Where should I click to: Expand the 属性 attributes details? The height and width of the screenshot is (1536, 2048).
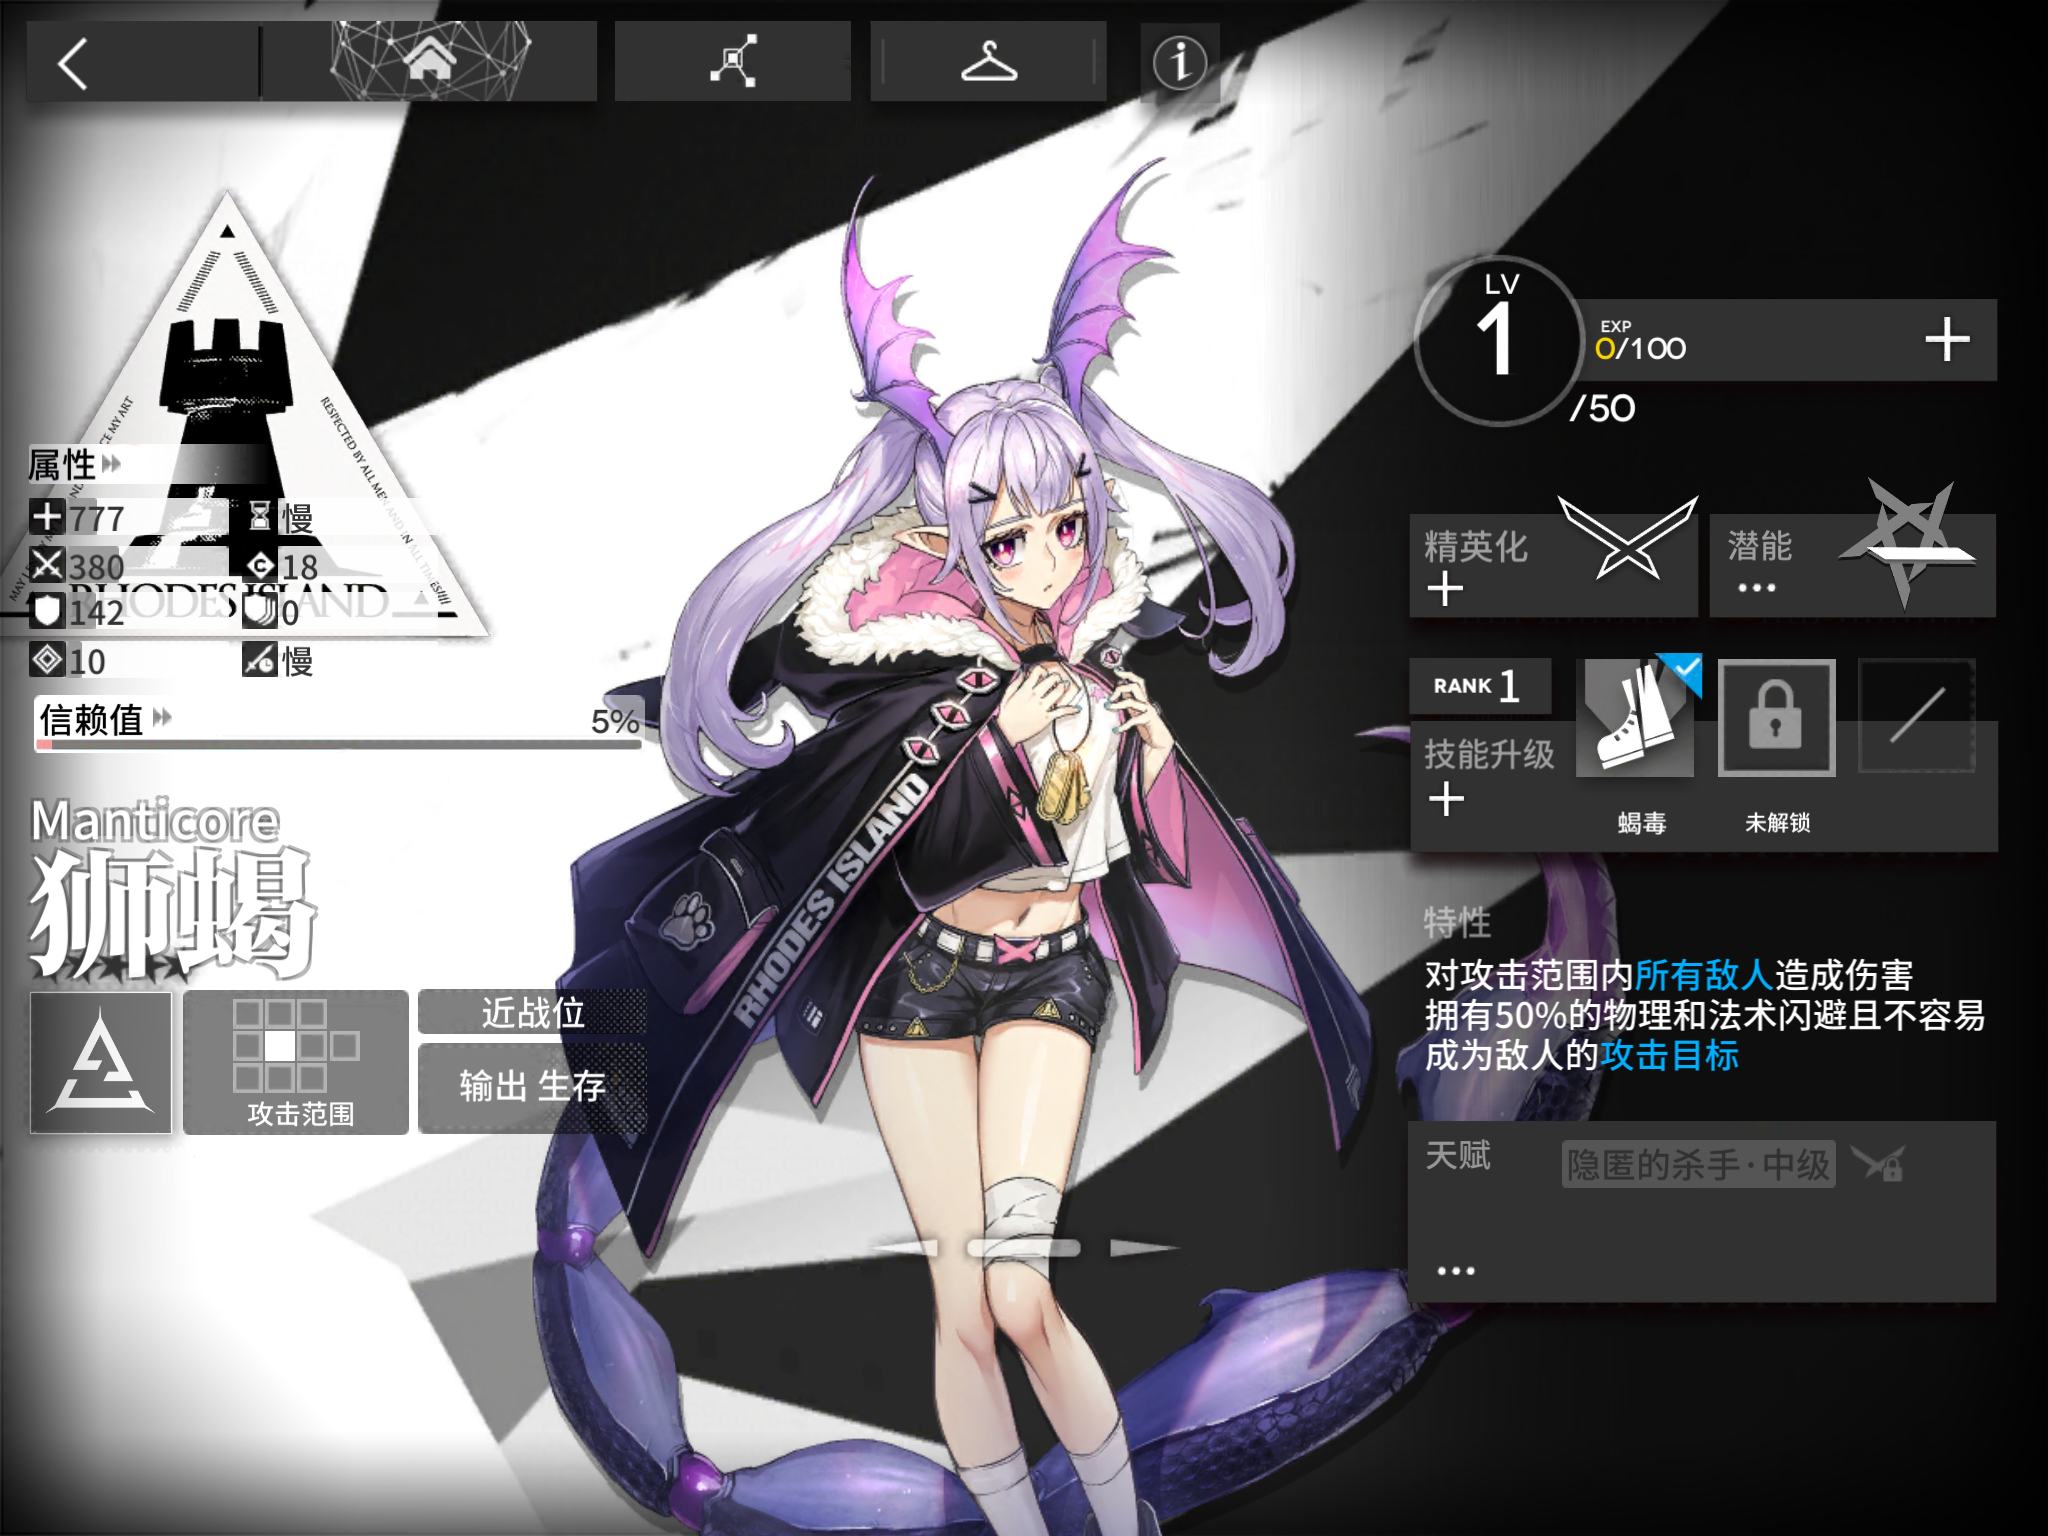point(74,465)
